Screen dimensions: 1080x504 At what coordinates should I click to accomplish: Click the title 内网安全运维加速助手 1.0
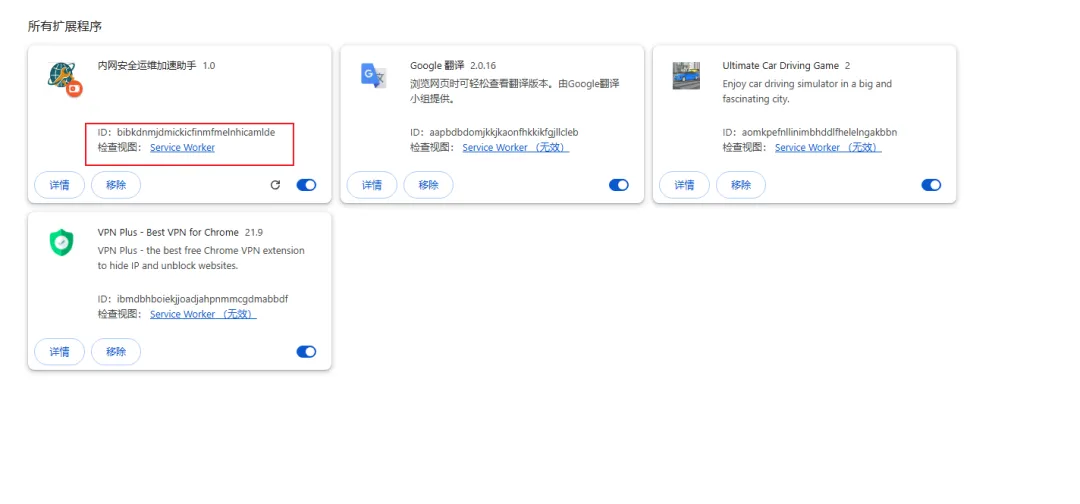[156, 65]
